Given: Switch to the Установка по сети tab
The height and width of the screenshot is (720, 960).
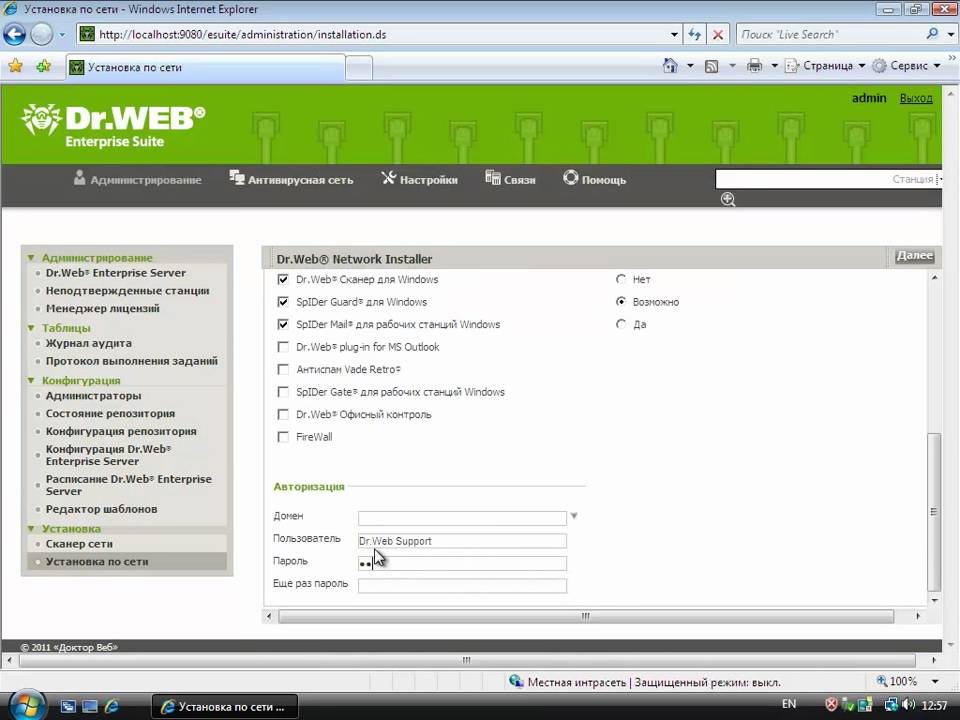Looking at the screenshot, I should pyautogui.click(x=206, y=67).
